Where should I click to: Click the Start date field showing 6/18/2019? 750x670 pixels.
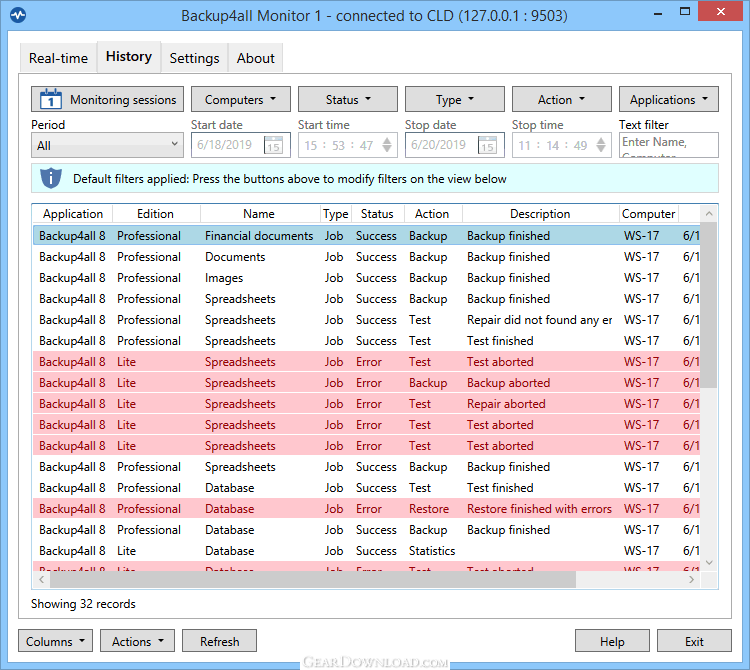241,145
